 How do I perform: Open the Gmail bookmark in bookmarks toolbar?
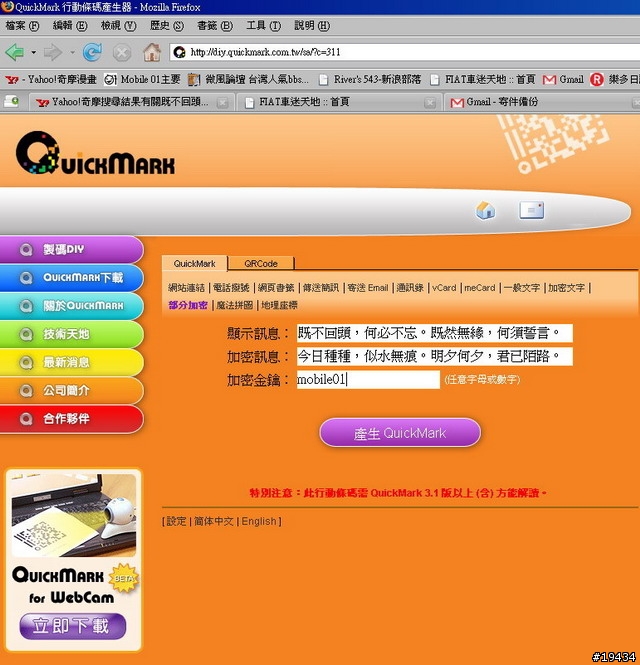563,79
